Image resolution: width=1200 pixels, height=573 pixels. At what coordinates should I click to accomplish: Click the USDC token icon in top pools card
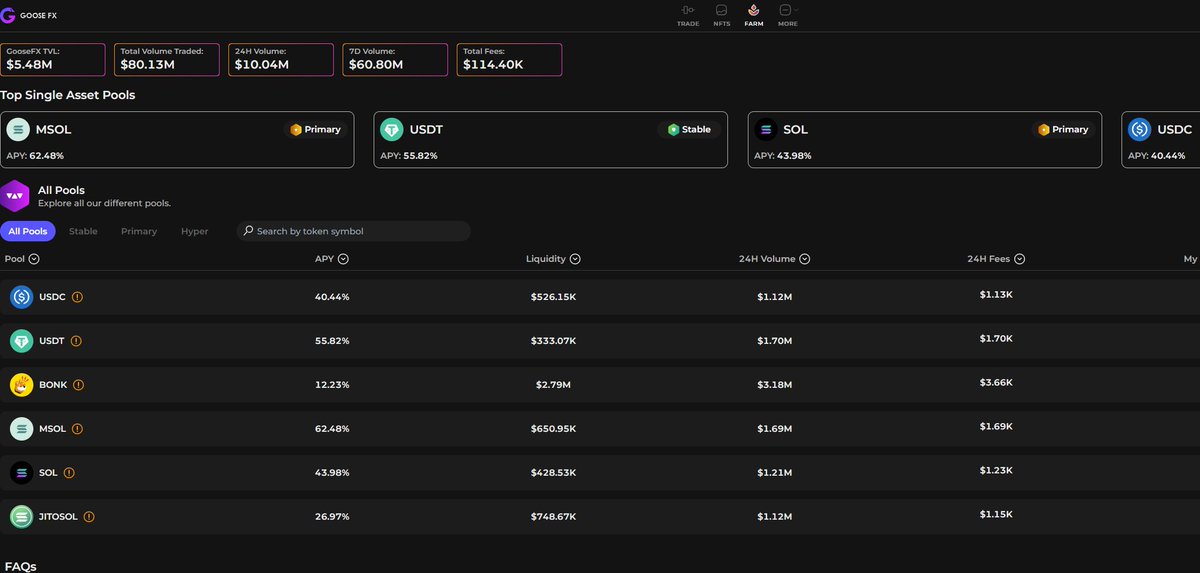pos(1140,129)
